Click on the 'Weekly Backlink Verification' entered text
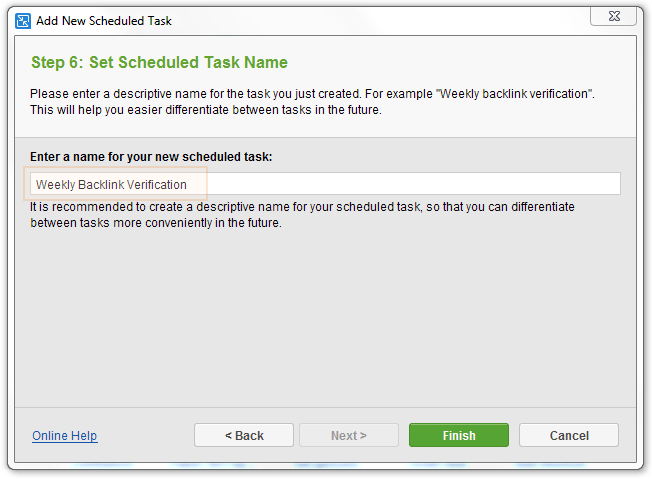The height and width of the screenshot is (479, 652). pyautogui.click(x=111, y=185)
